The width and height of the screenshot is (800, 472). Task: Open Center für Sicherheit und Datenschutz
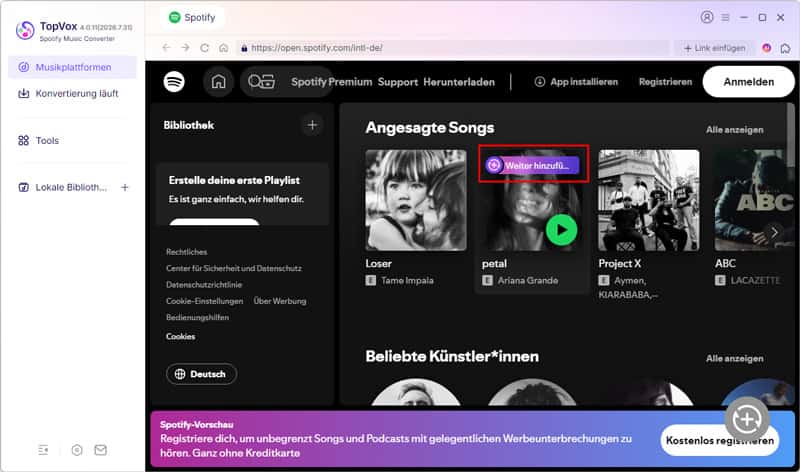tap(234, 268)
